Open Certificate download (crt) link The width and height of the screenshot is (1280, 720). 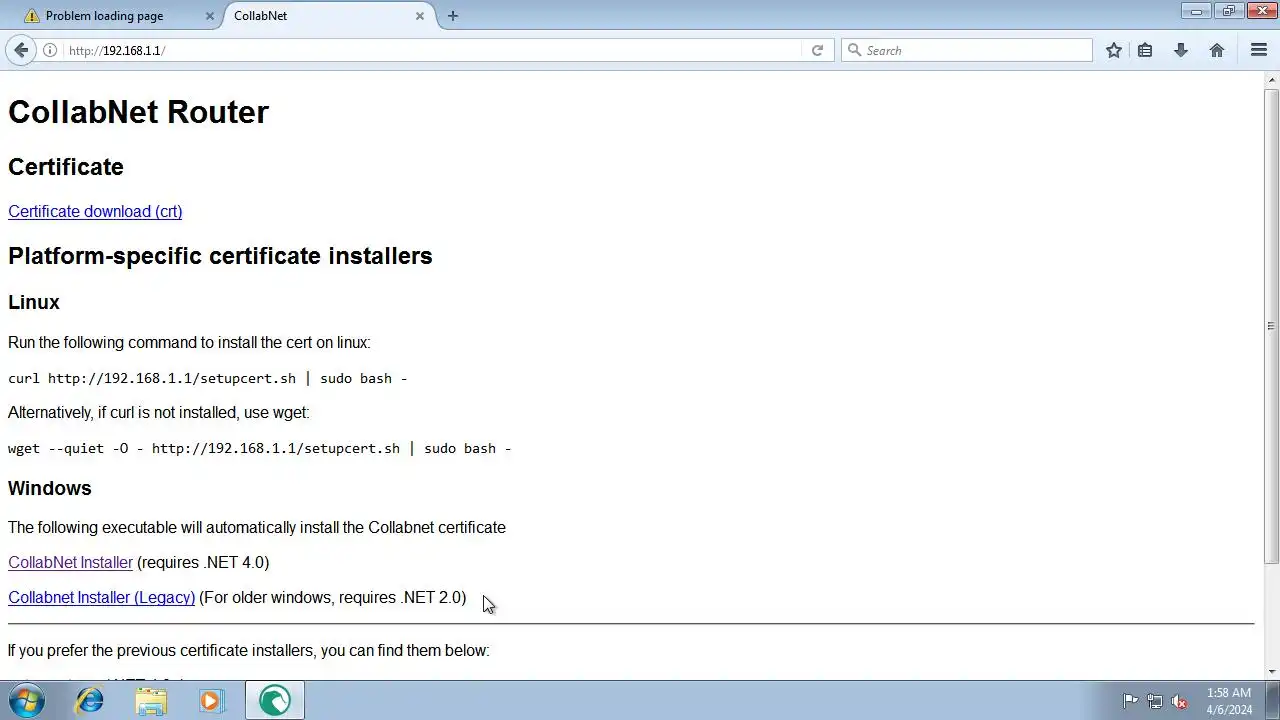click(x=95, y=211)
